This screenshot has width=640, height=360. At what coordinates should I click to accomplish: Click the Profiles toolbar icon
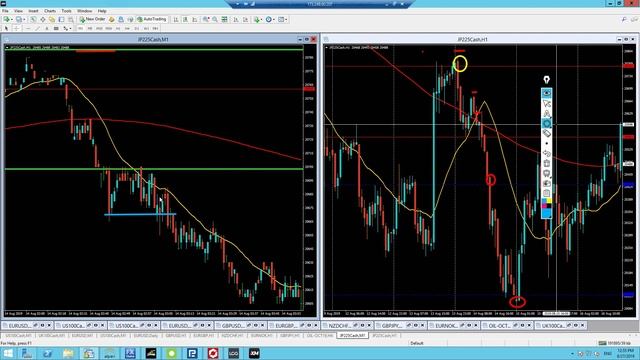tap(19, 19)
